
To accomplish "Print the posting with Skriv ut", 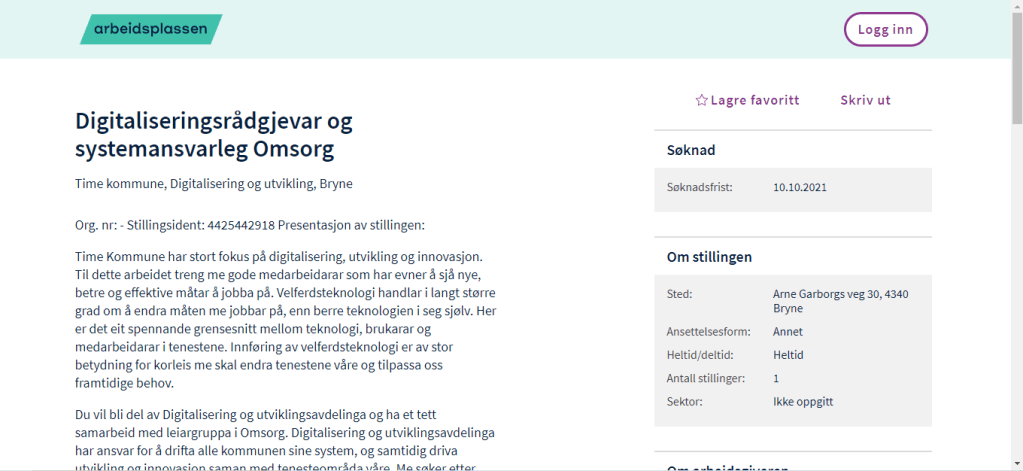I will click(x=865, y=100).
